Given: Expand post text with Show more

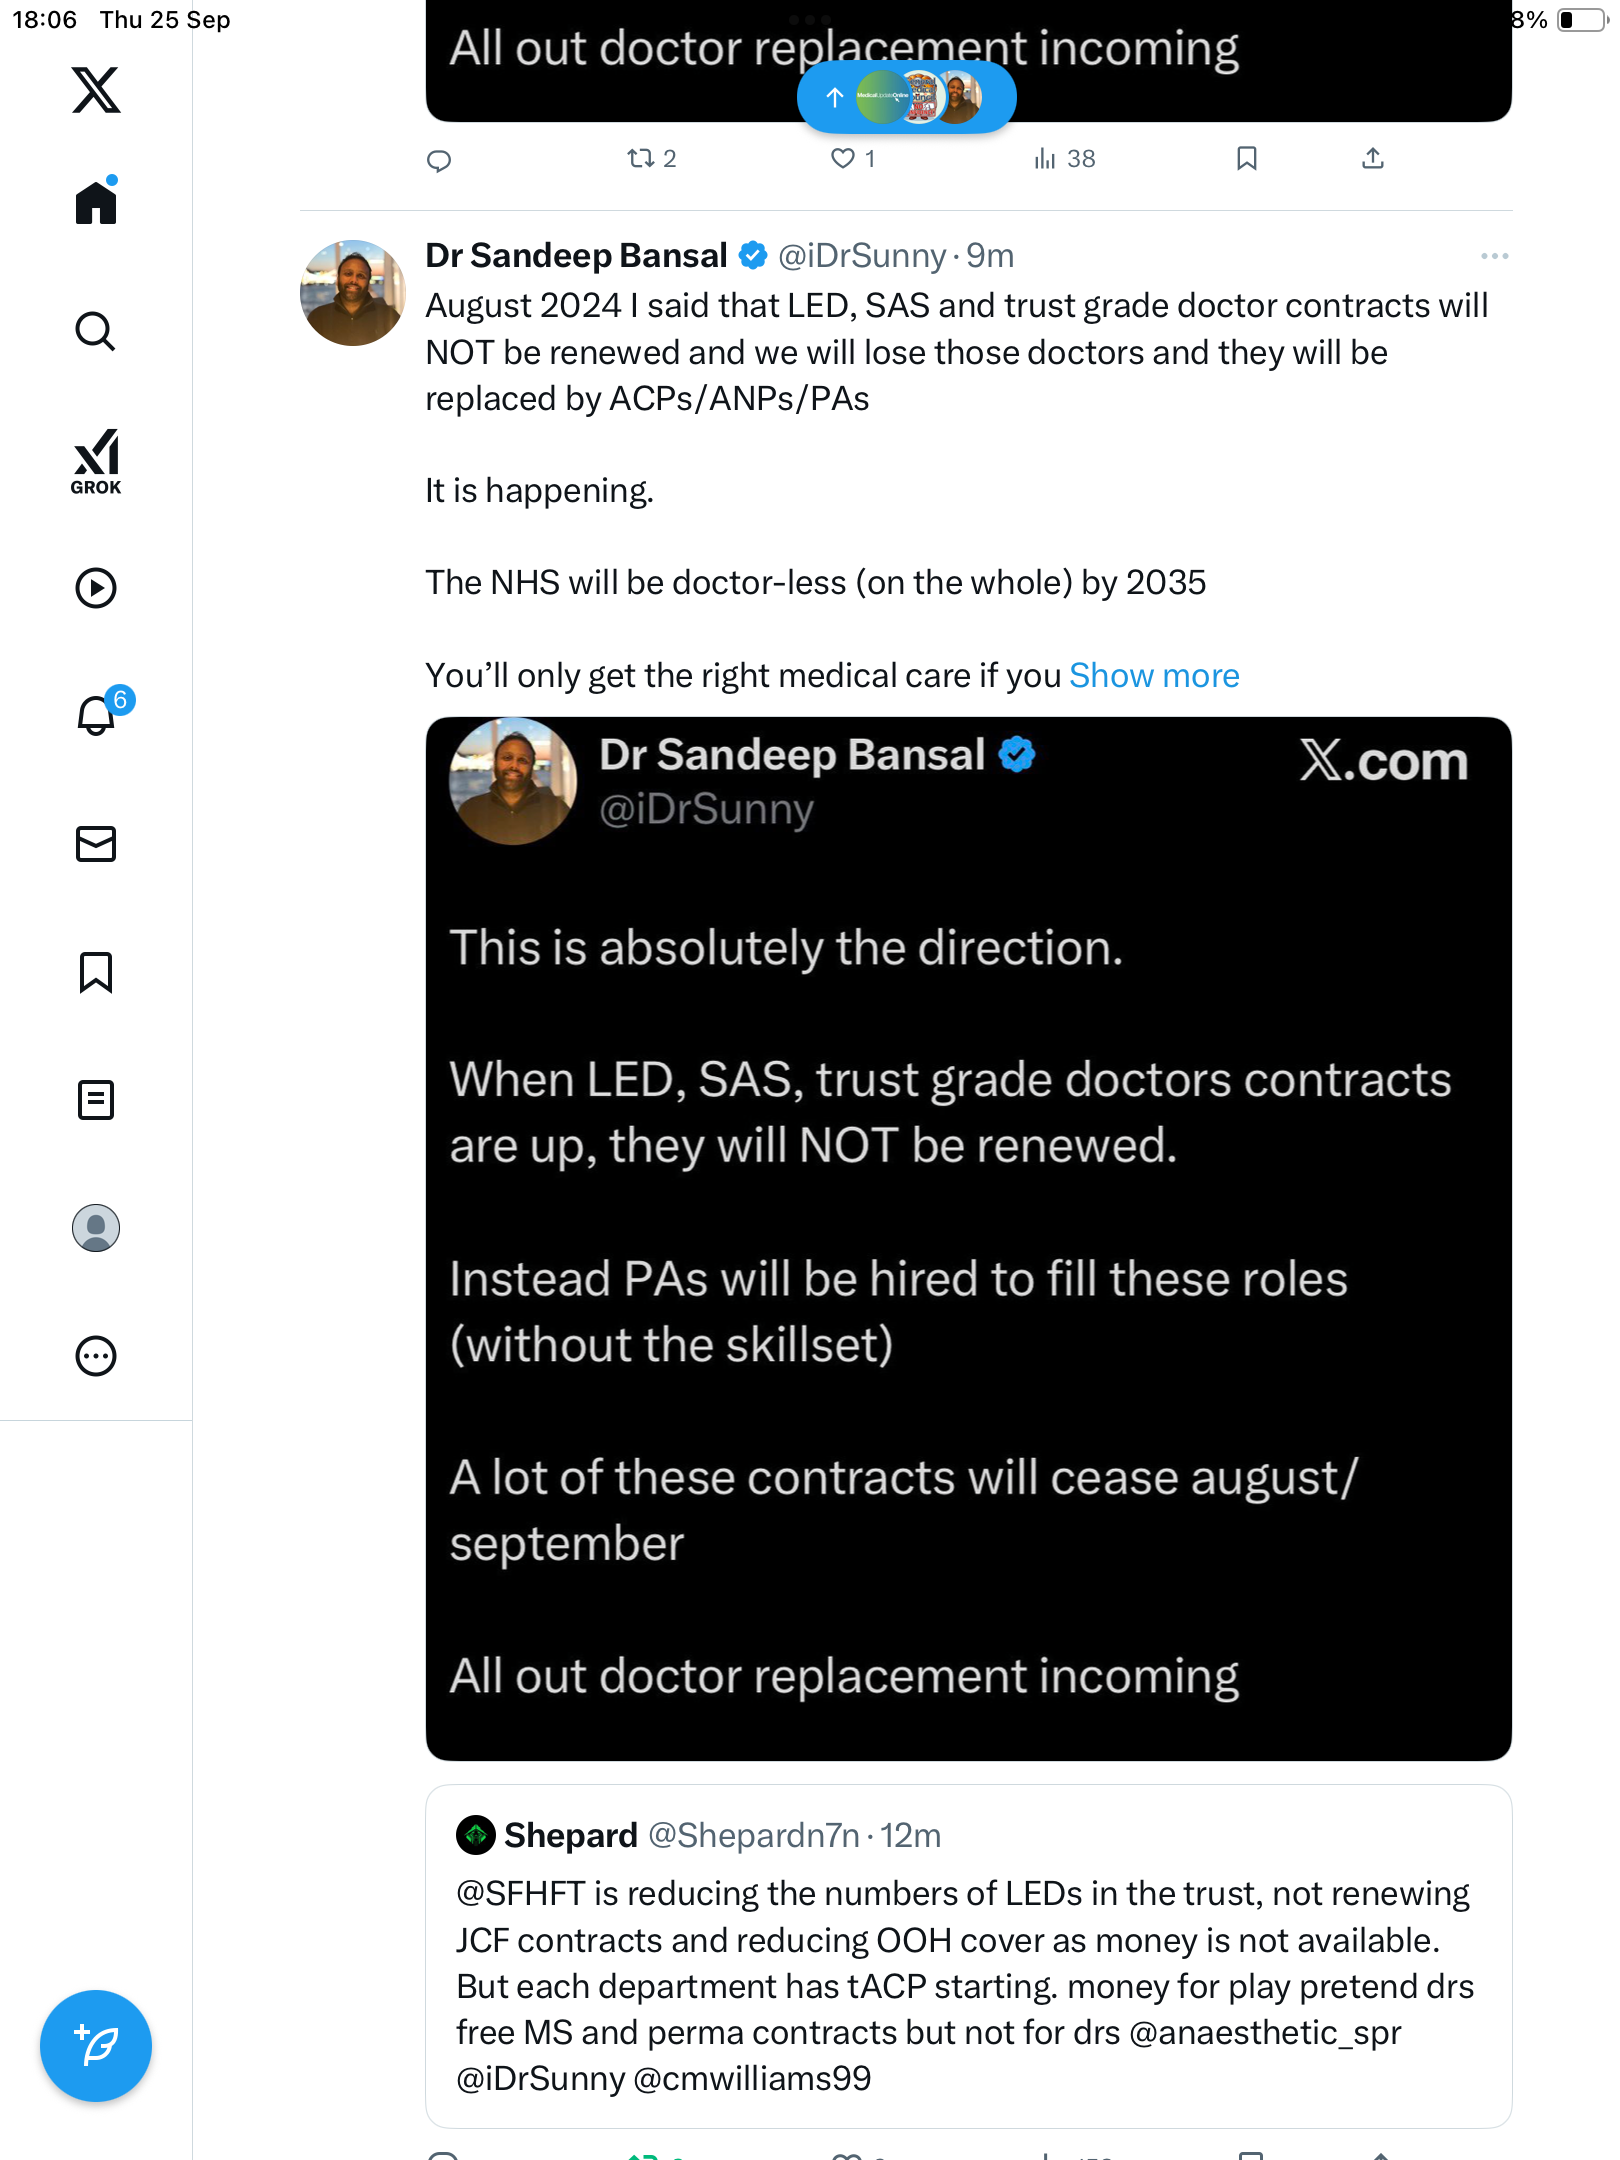Looking at the screenshot, I should (x=1154, y=676).
